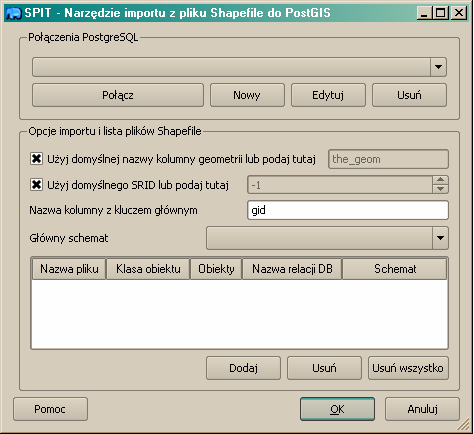Confirm import with OK button
474x434 pixels.
pos(337,409)
